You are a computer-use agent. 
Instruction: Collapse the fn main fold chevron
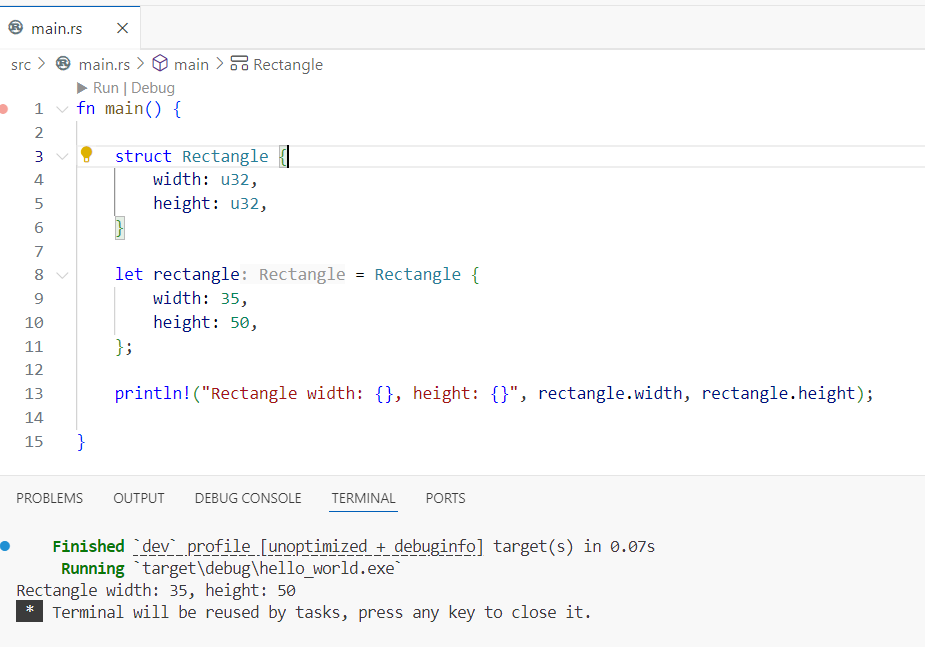tap(62, 109)
